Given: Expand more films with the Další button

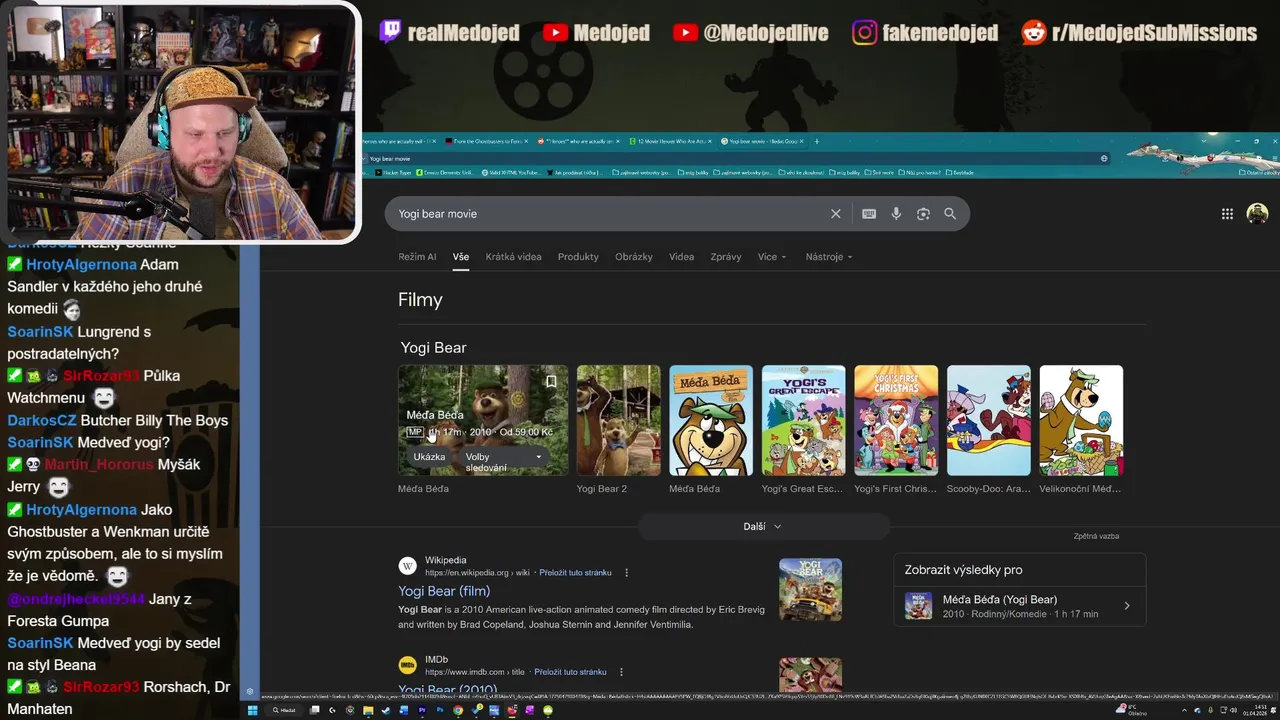Looking at the screenshot, I should click(763, 527).
